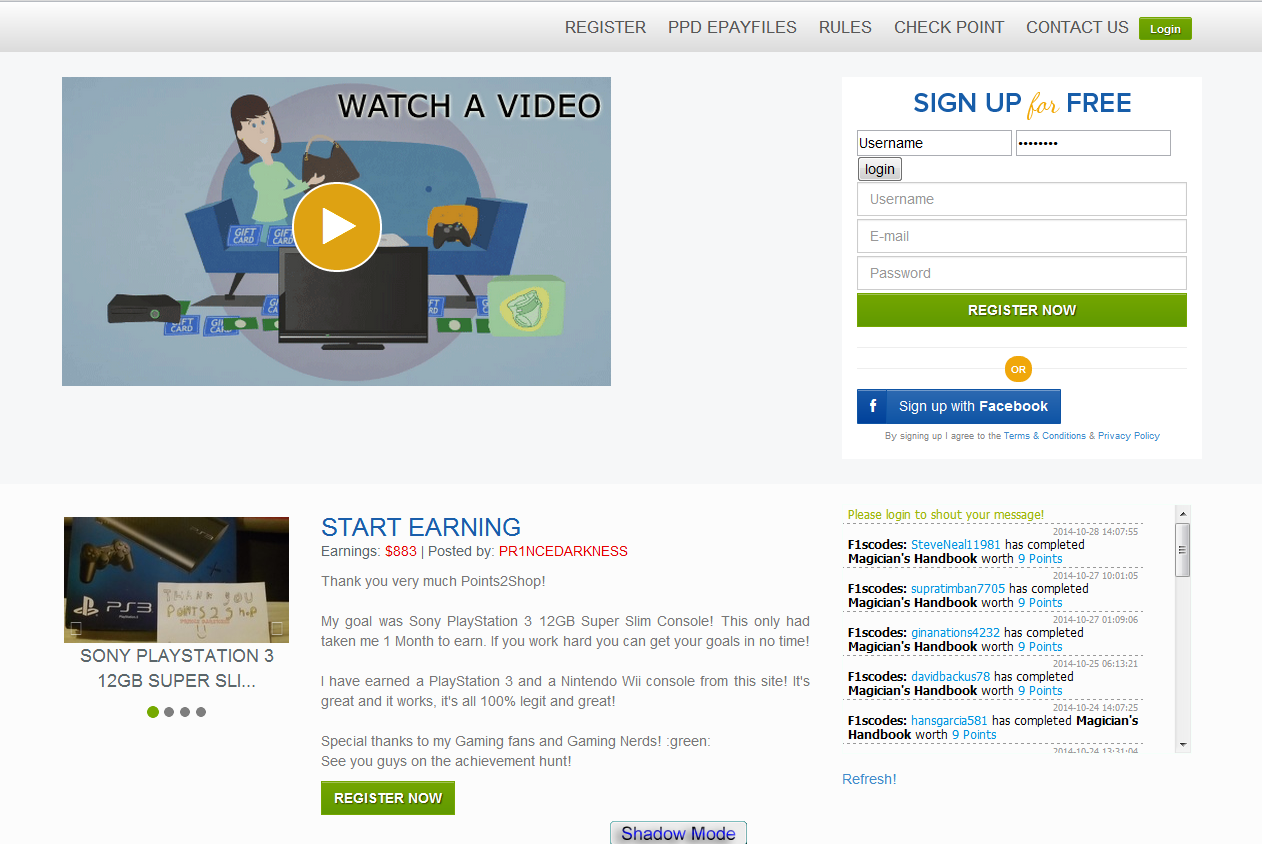Click timestamp 2014-10-27 10:01:05
The width and height of the screenshot is (1262, 844).
1095,576
